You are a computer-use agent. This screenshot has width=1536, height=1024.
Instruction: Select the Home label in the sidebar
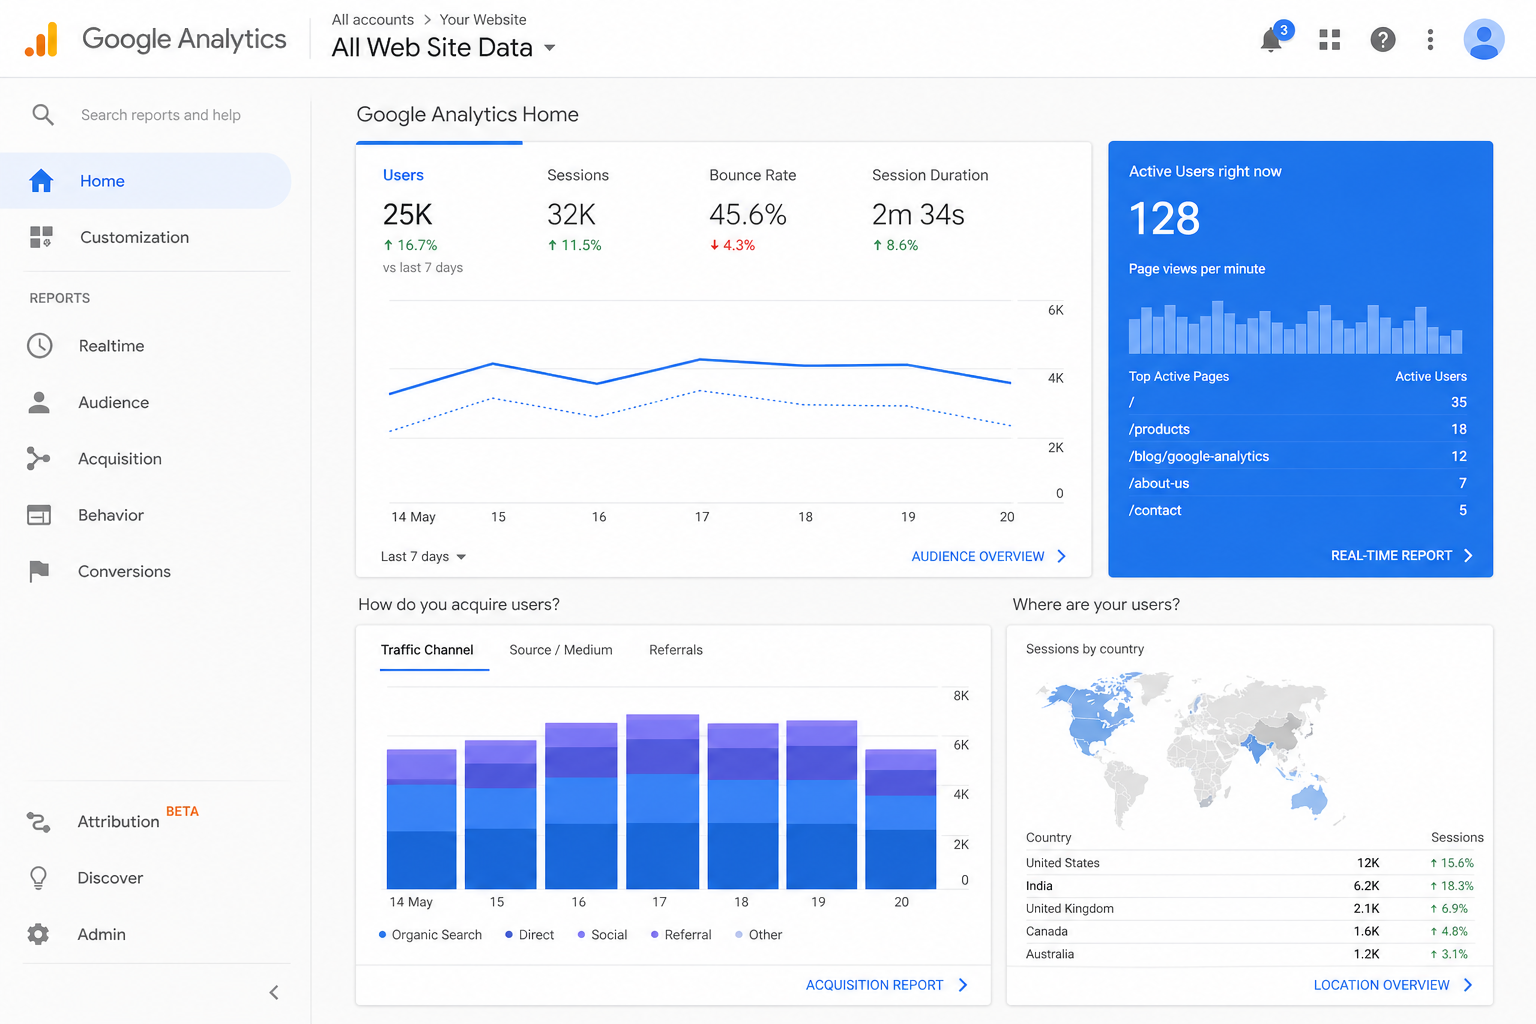102,181
